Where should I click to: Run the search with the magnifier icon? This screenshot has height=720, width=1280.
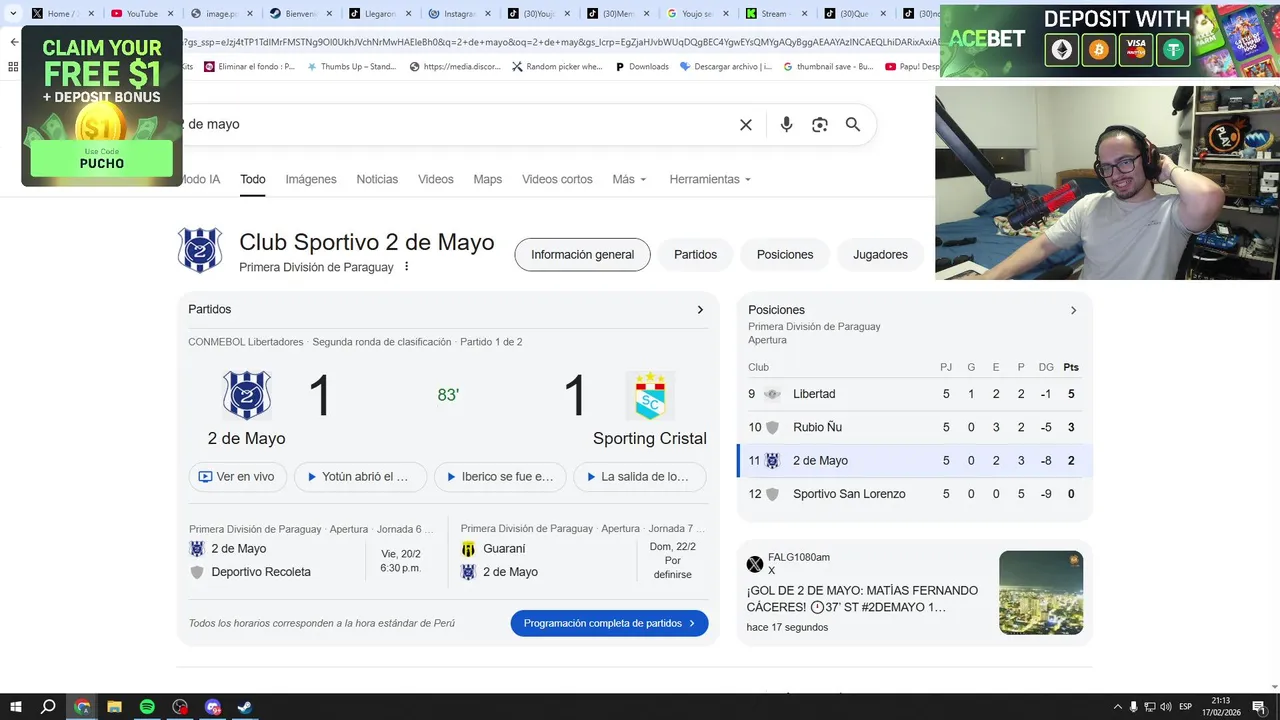pos(853,125)
